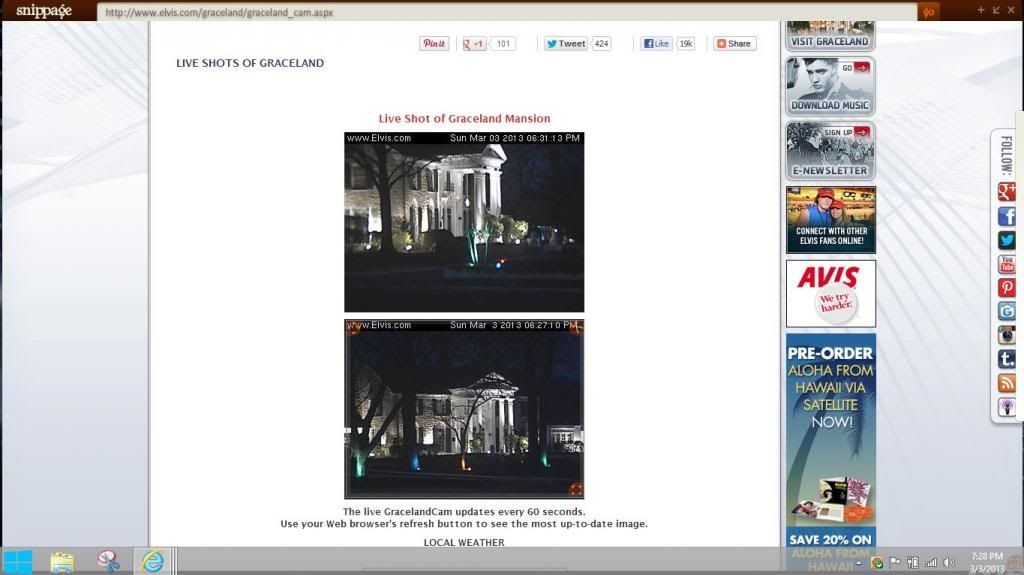
Task: Open the Pinterest follow icon
Action: point(1006,288)
